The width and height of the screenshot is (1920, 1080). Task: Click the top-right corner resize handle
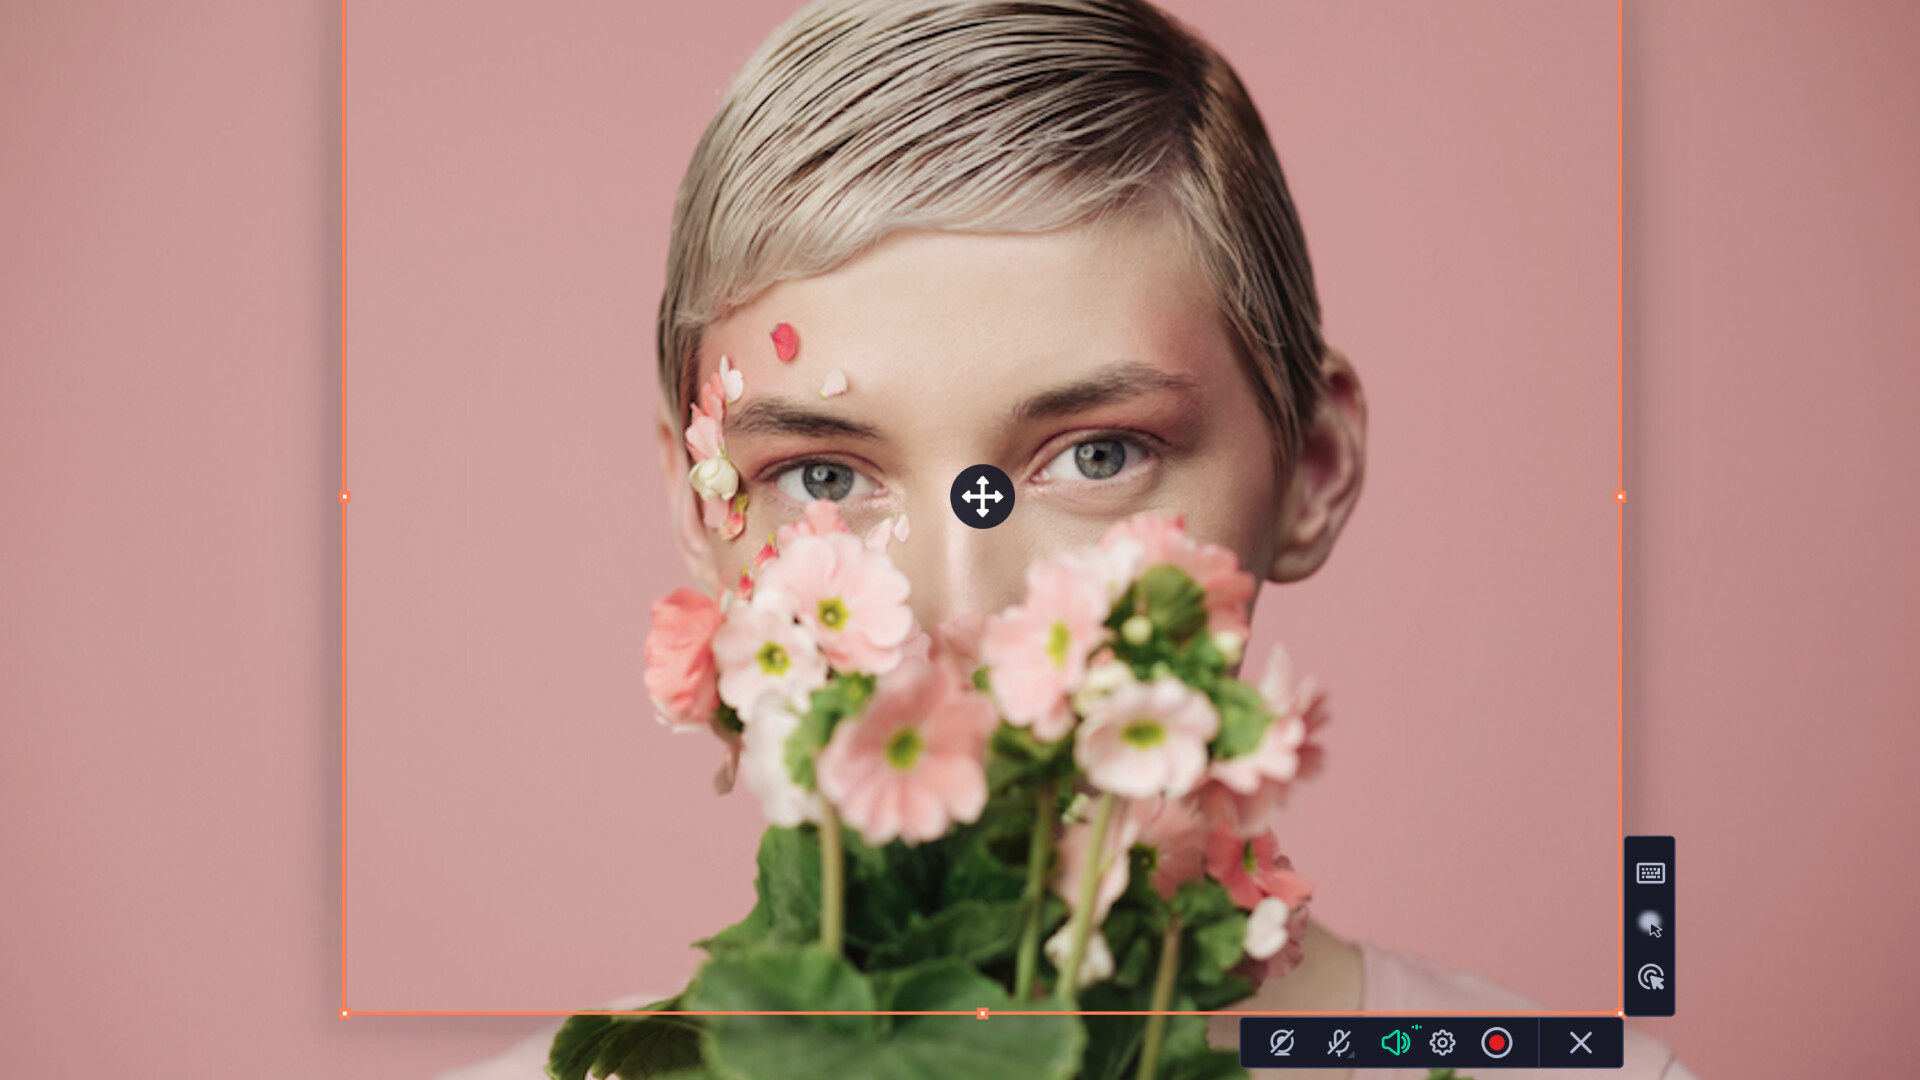1620,4
